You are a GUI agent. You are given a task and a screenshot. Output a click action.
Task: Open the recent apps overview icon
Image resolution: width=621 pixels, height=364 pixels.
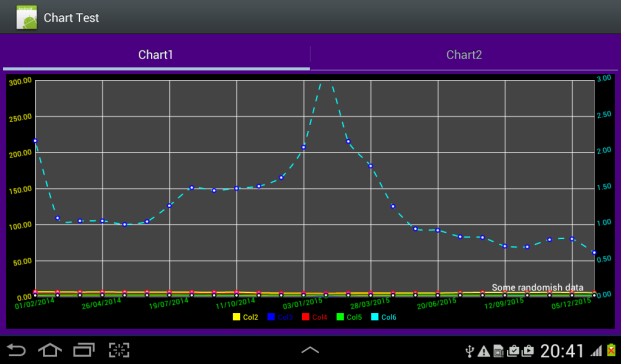click(84, 350)
